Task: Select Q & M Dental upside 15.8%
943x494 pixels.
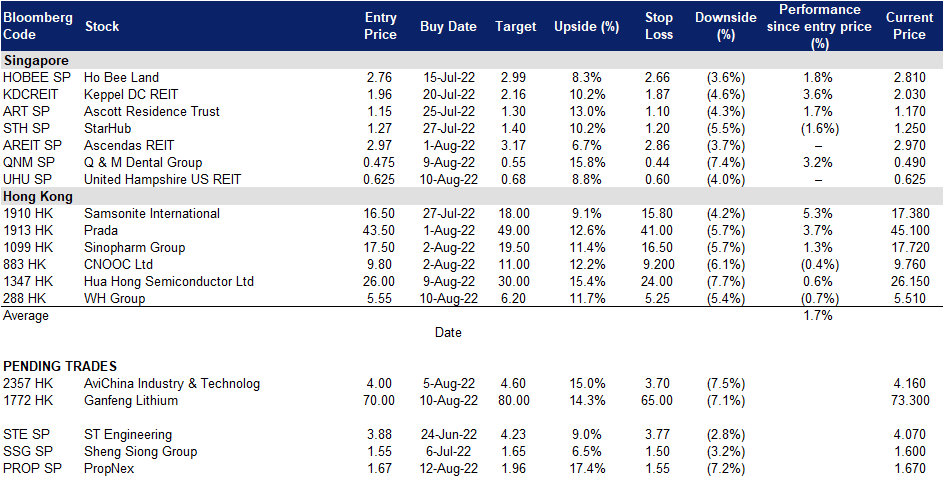Action: click(587, 162)
